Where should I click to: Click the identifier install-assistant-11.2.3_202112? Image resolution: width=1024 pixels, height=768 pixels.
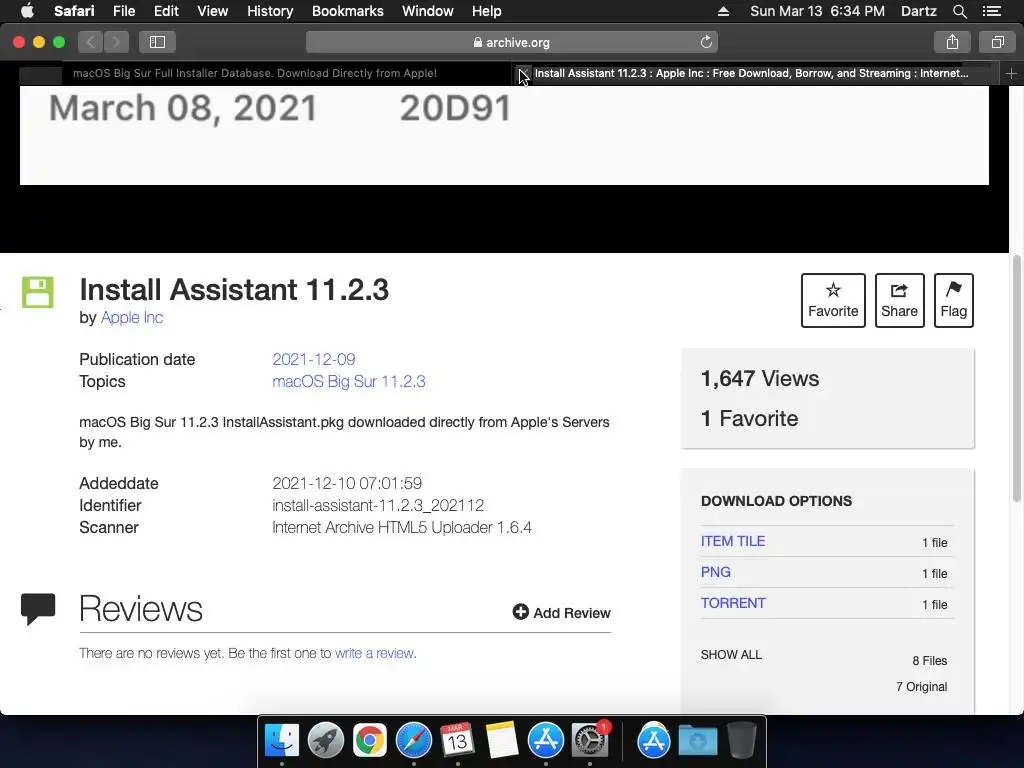[377, 505]
